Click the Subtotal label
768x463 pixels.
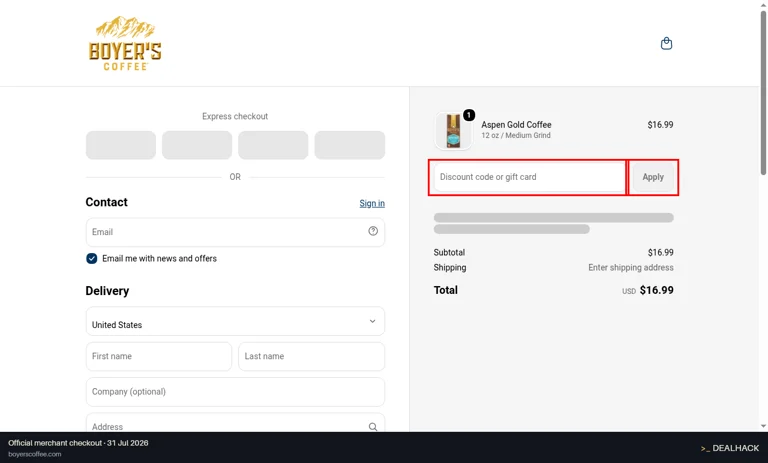pyautogui.click(x=449, y=252)
